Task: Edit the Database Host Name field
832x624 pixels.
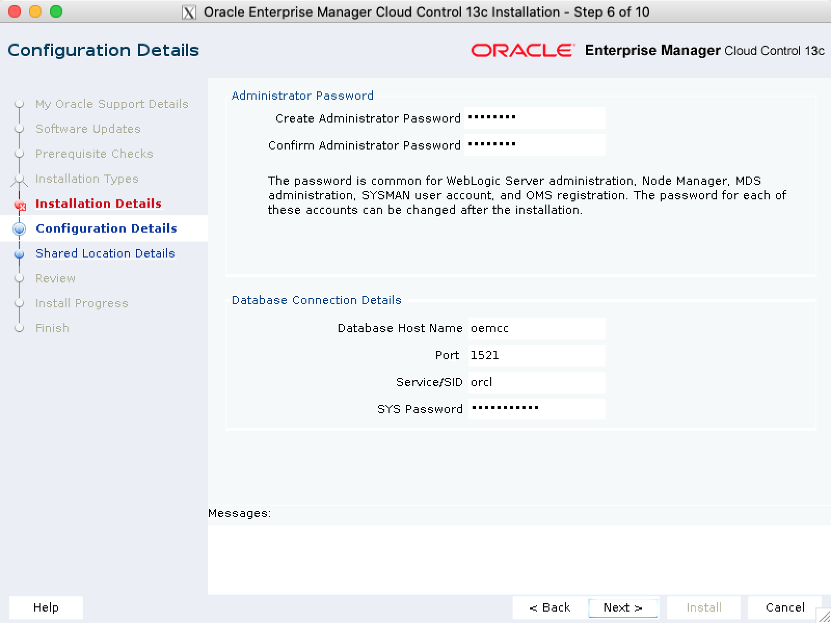Action: tap(536, 328)
